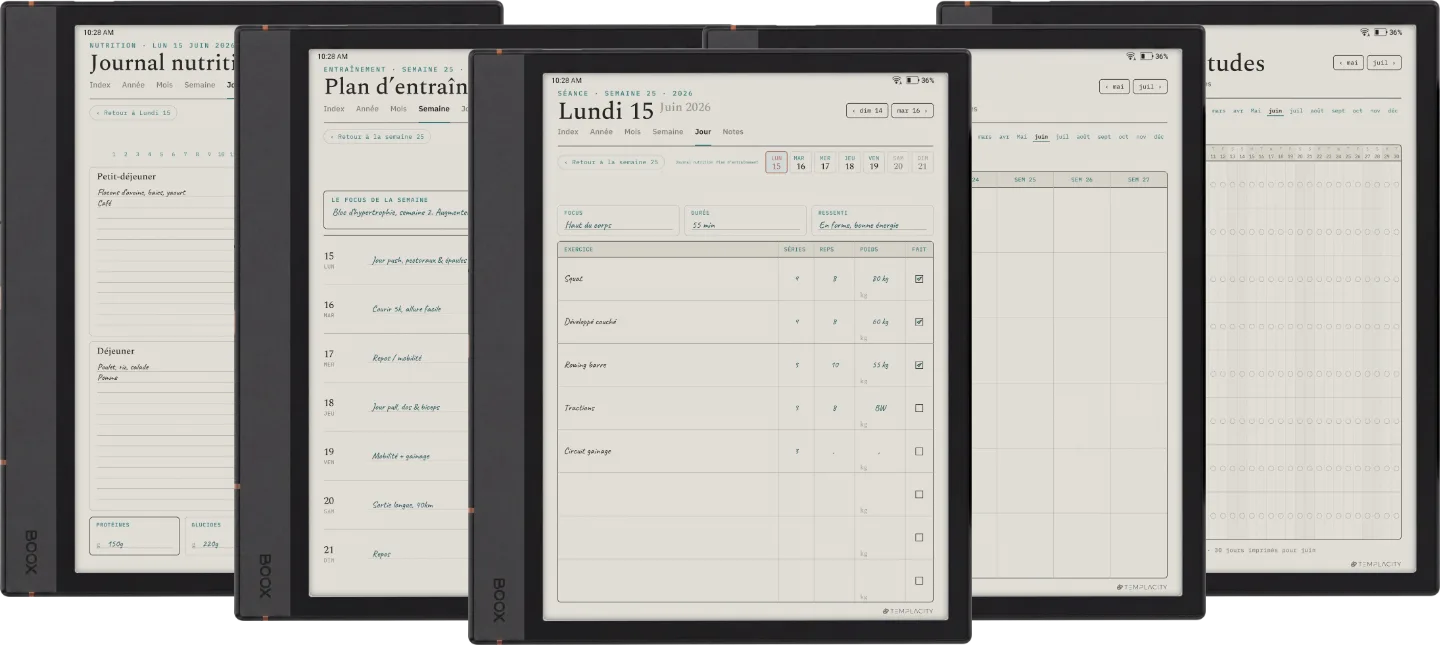Tap the Wi-Fi icon on the habitudes screen
This screenshot has width=1440, height=646.
click(1365, 32)
